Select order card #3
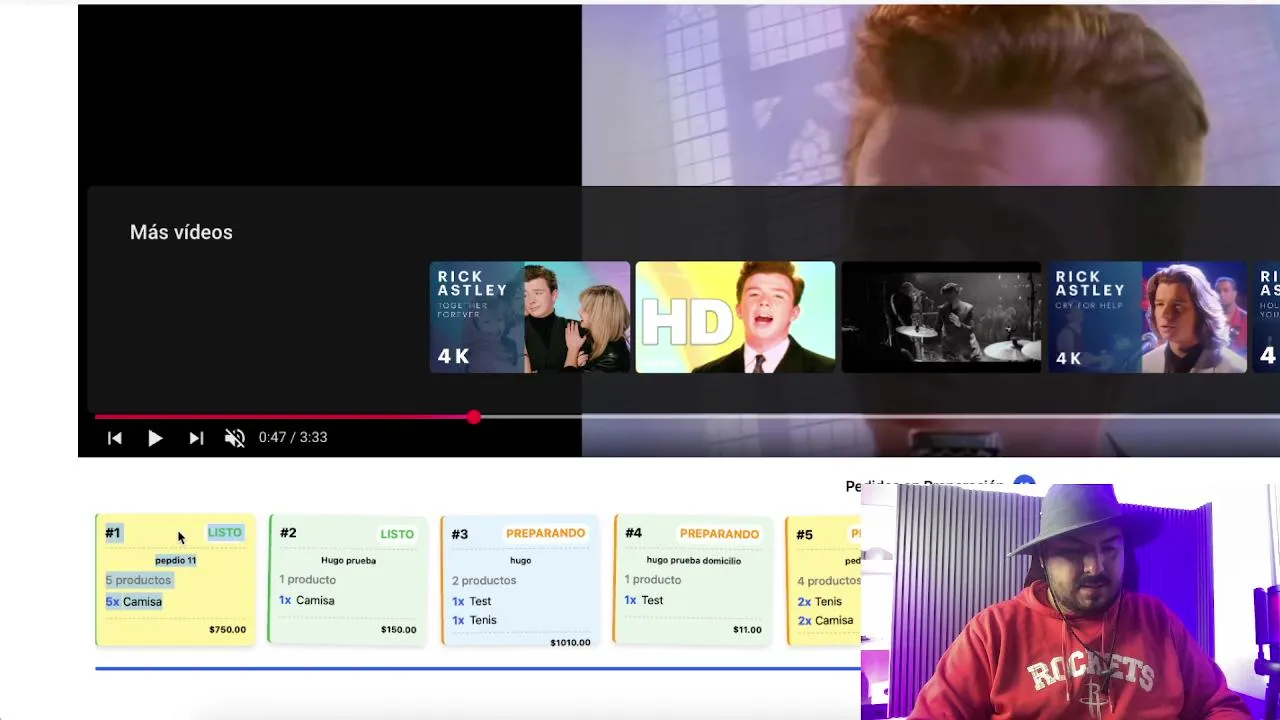 (x=520, y=582)
